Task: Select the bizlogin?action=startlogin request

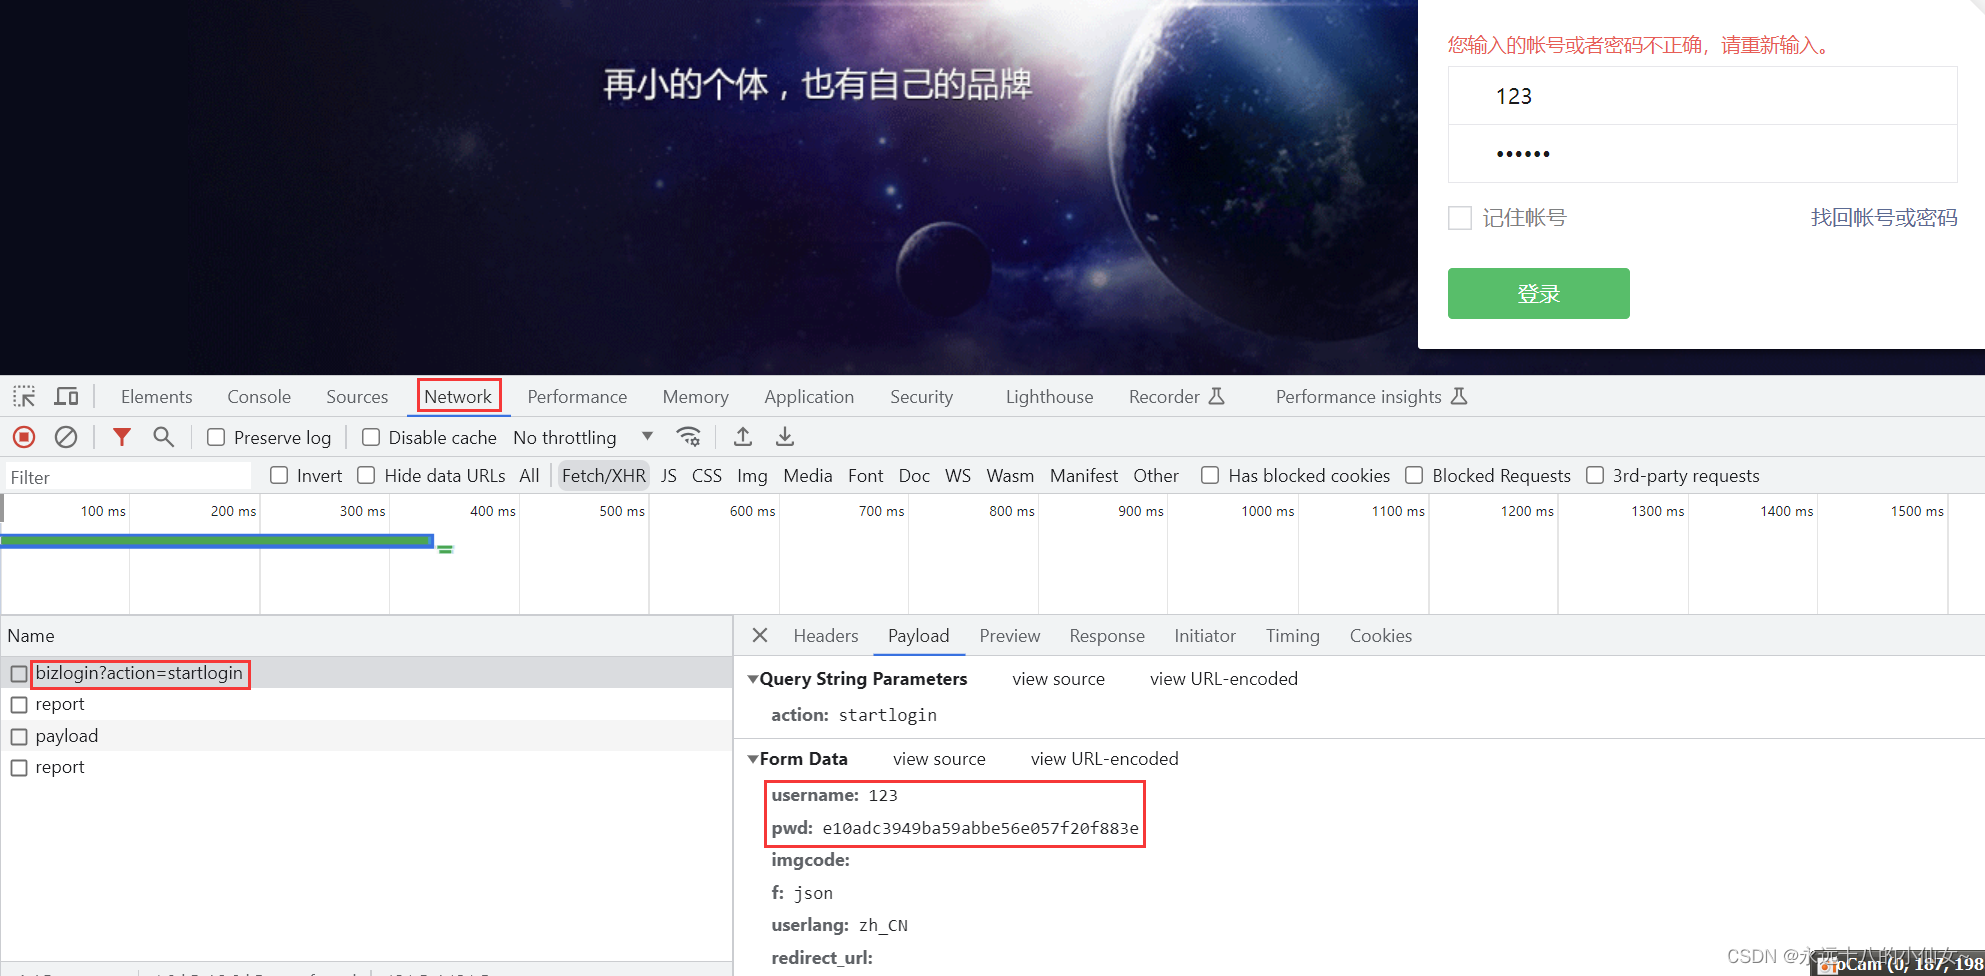Action: (141, 673)
